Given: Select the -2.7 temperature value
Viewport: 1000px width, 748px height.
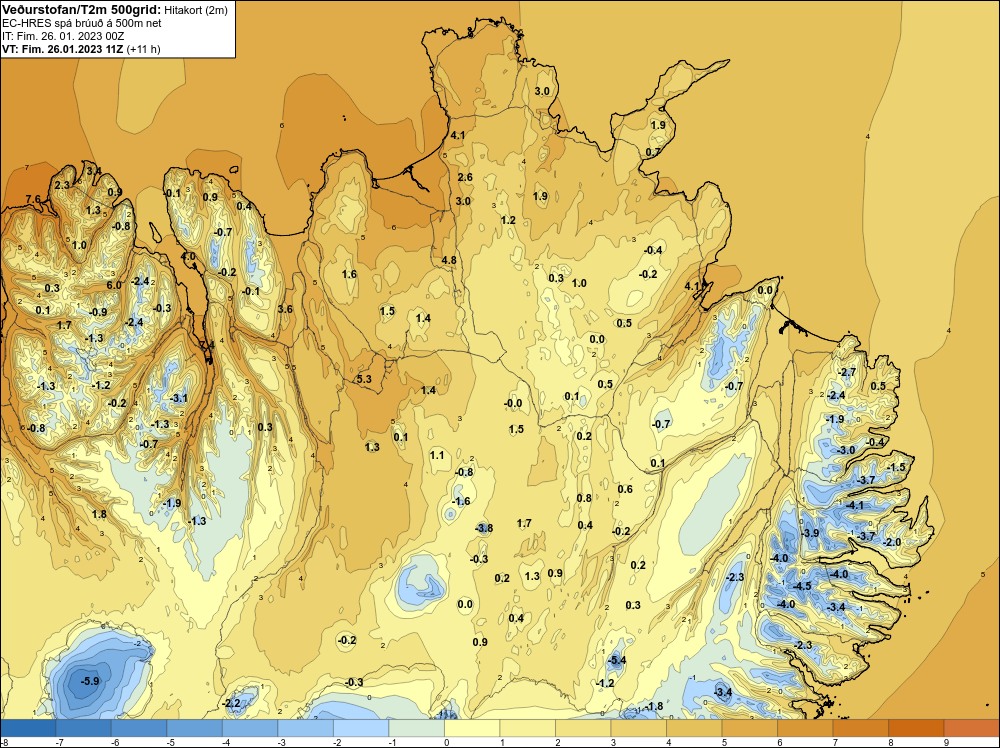Looking at the screenshot, I should tap(847, 372).
